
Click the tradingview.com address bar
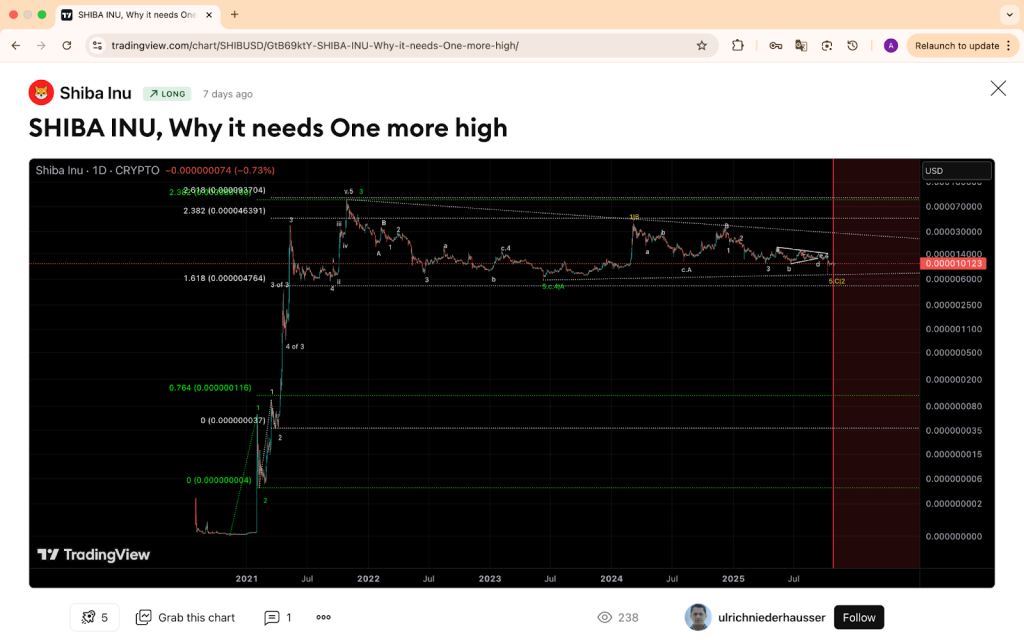point(400,45)
